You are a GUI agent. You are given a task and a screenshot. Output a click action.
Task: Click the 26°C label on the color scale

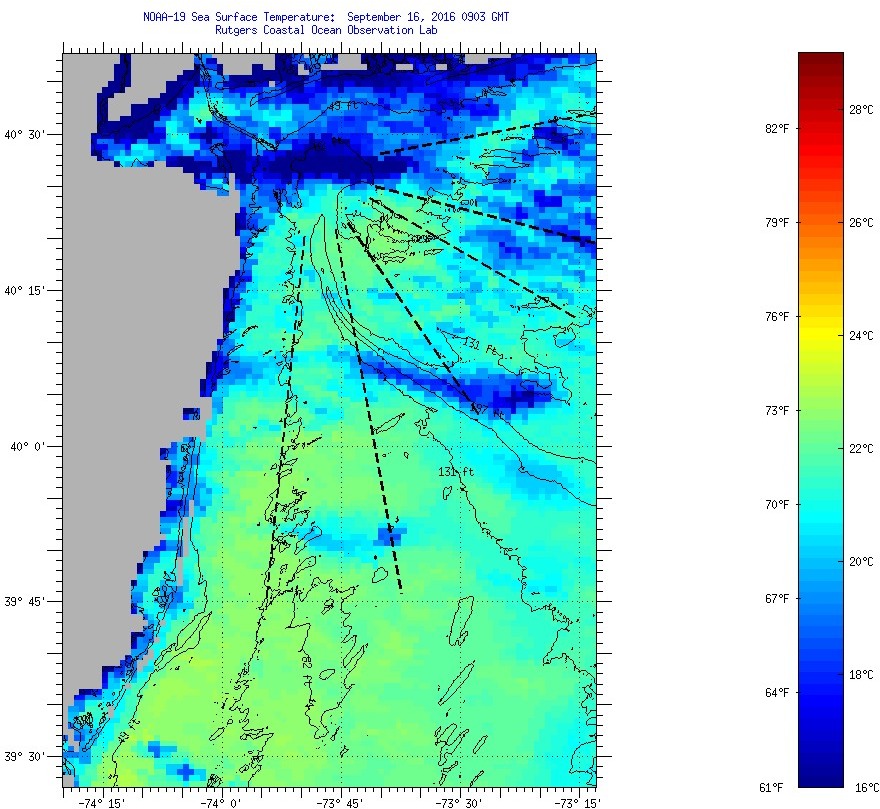click(x=861, y=223)
